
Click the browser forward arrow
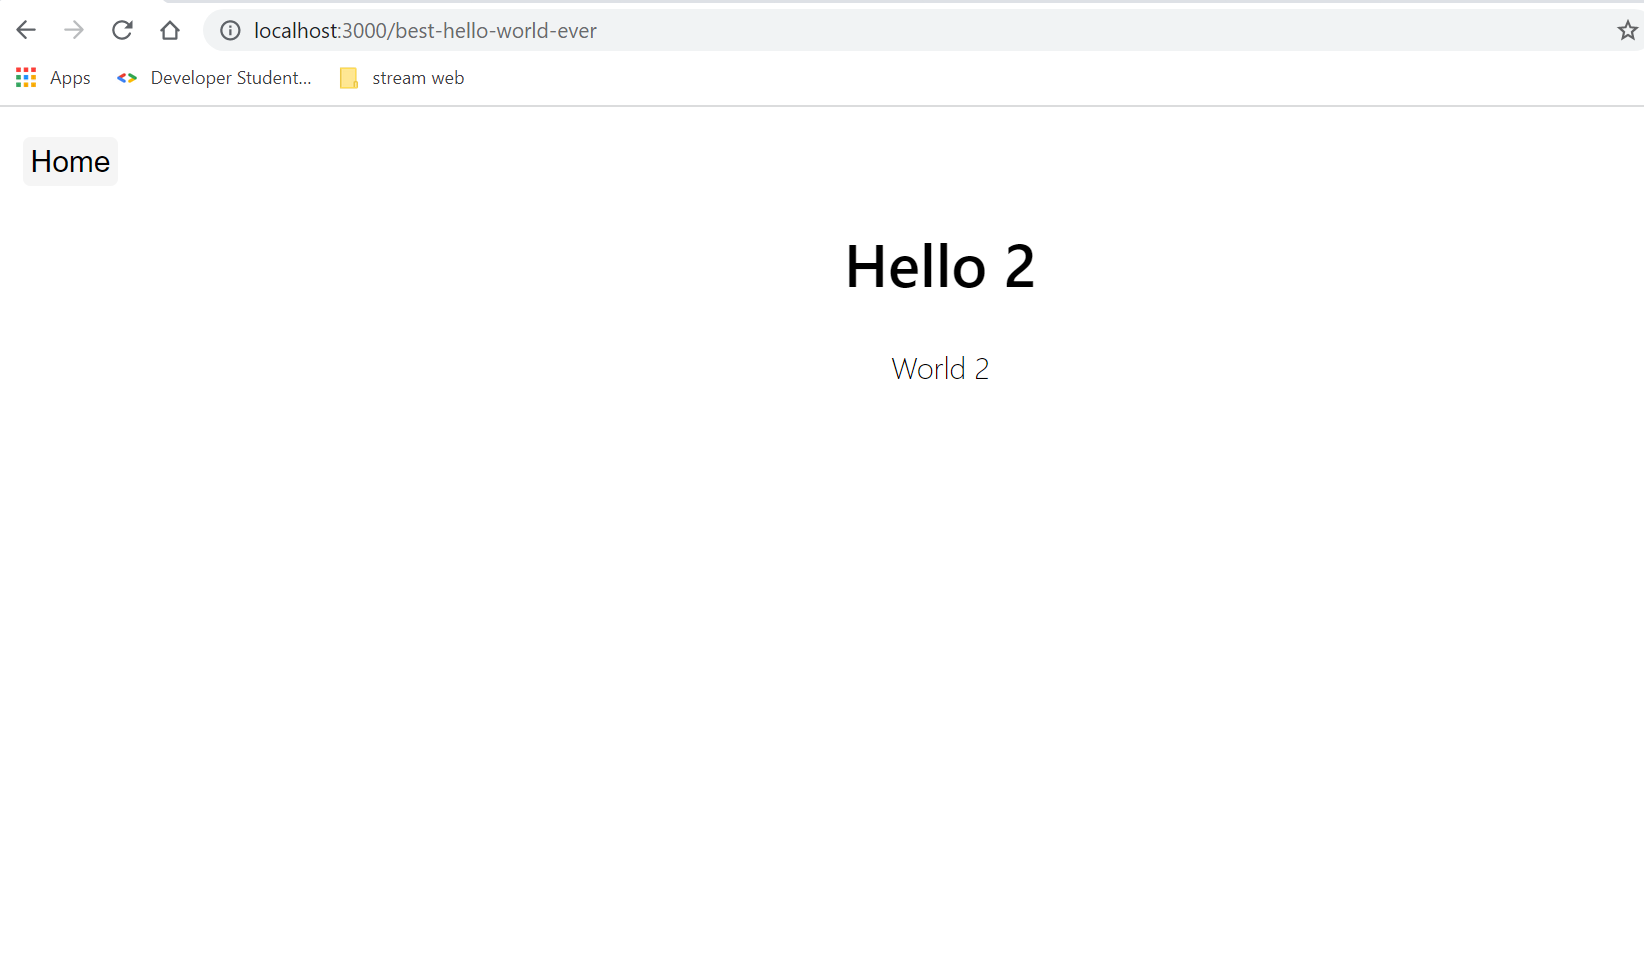74,30
